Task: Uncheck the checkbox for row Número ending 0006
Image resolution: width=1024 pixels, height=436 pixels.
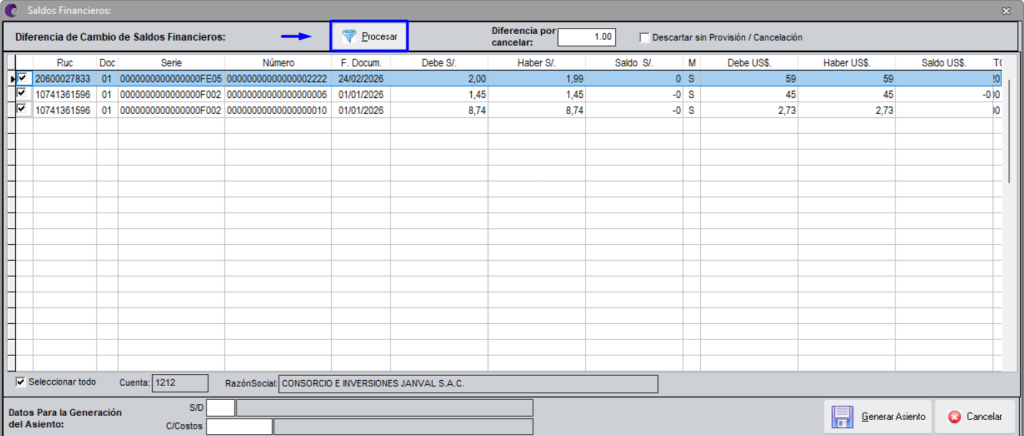Action: (x=24, y=94)
